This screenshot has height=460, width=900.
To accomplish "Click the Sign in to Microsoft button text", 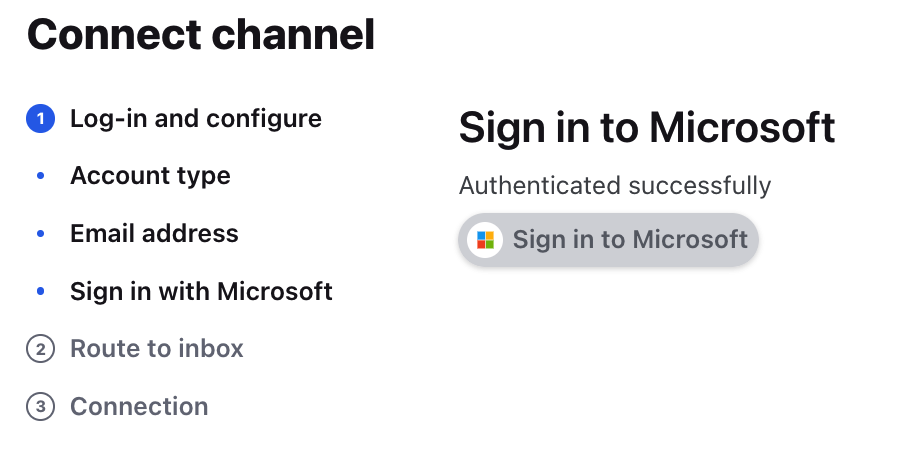I will pos(630,239).
